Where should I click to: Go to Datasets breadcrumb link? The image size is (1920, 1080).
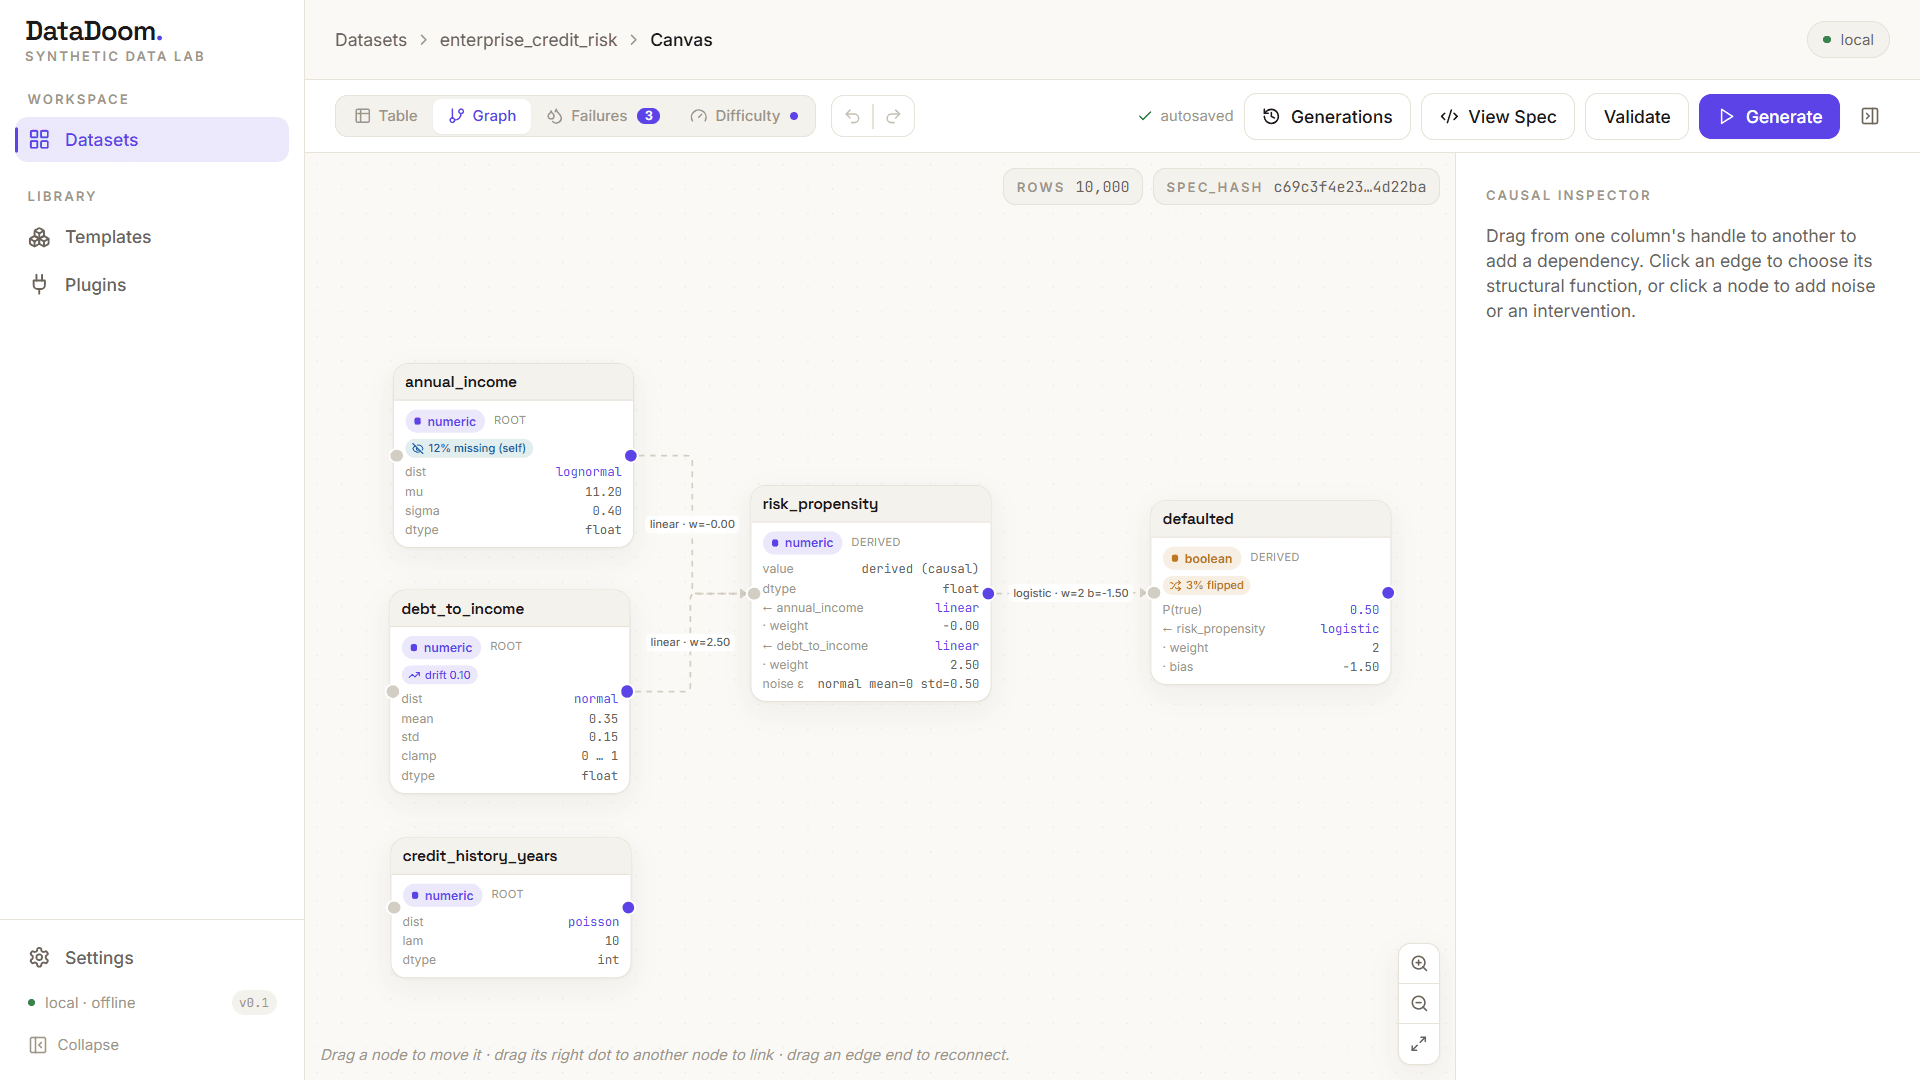371,40
